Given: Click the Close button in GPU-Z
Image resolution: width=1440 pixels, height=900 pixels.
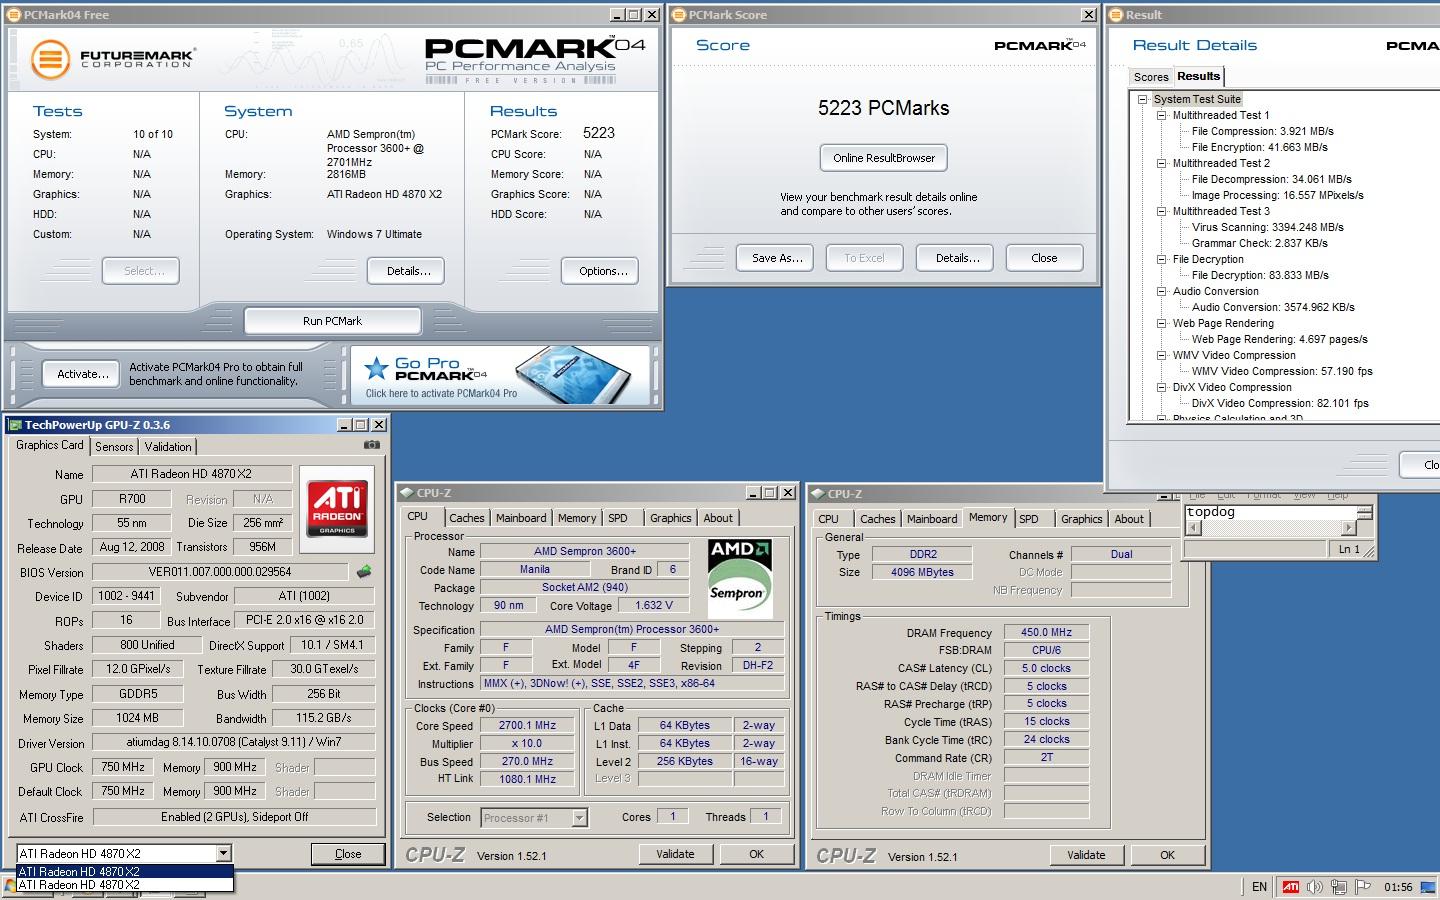Looking at the screenshot, I should tap(348, 854).
